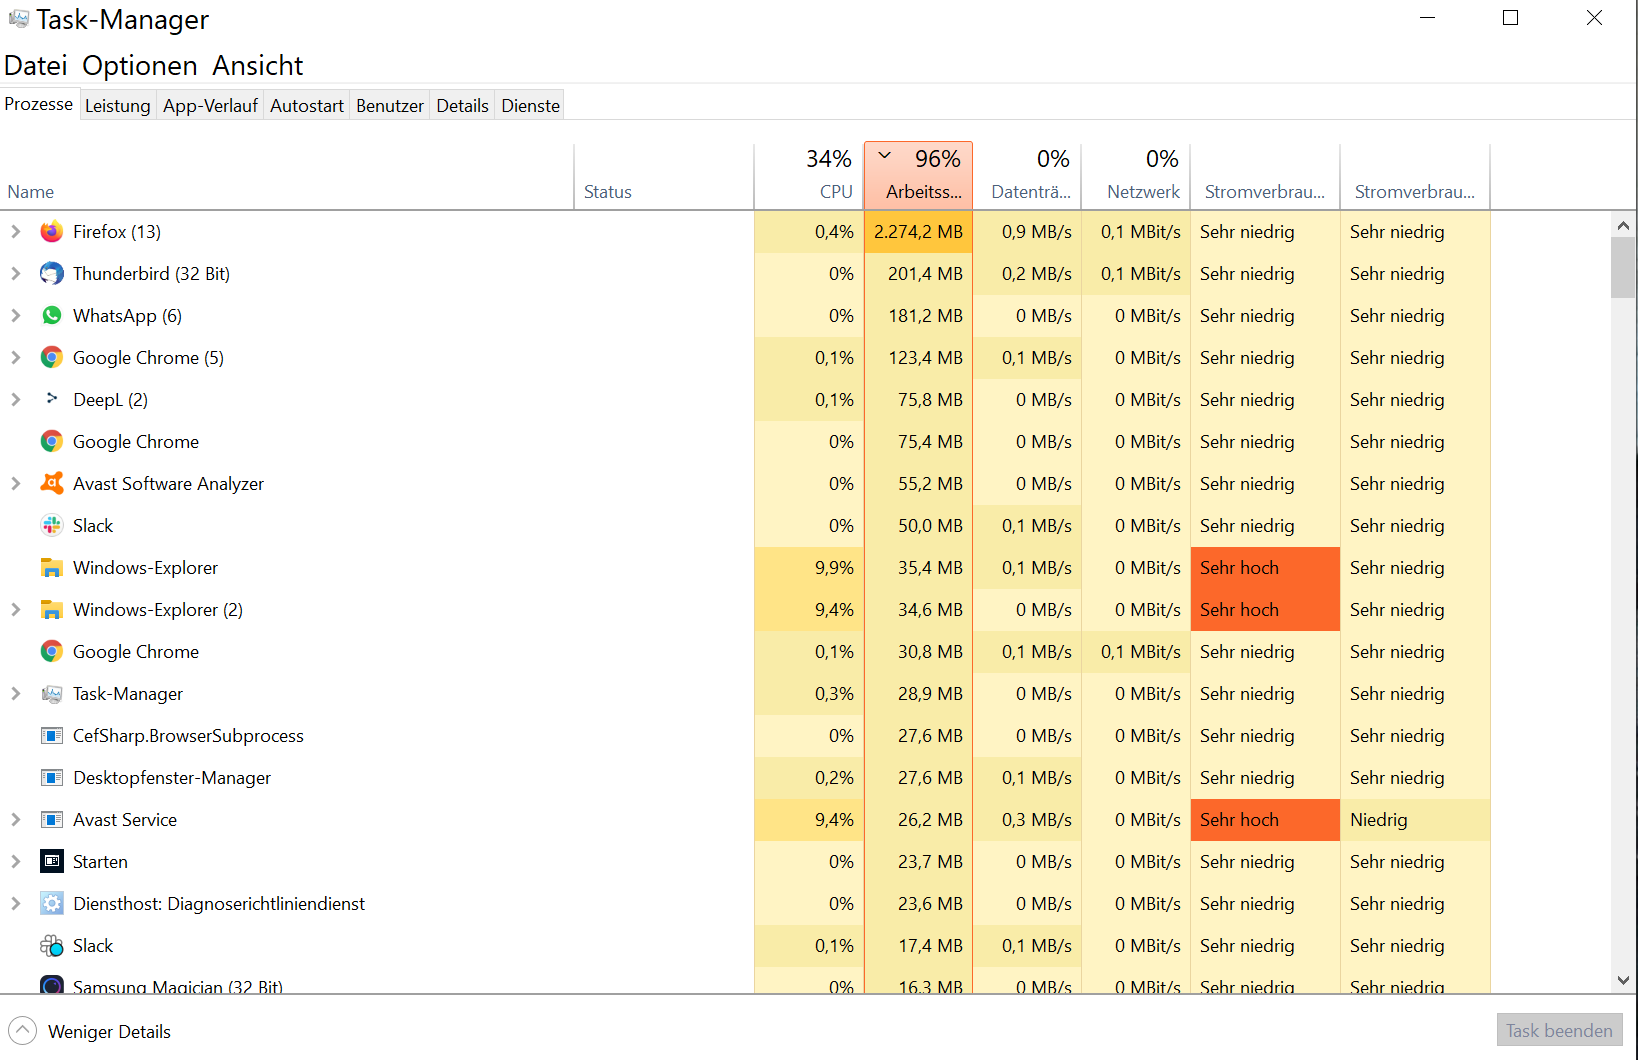Switch to the Dienste tab
The height and width of the screenshot is (1060, 1638).
pos(530,106)
